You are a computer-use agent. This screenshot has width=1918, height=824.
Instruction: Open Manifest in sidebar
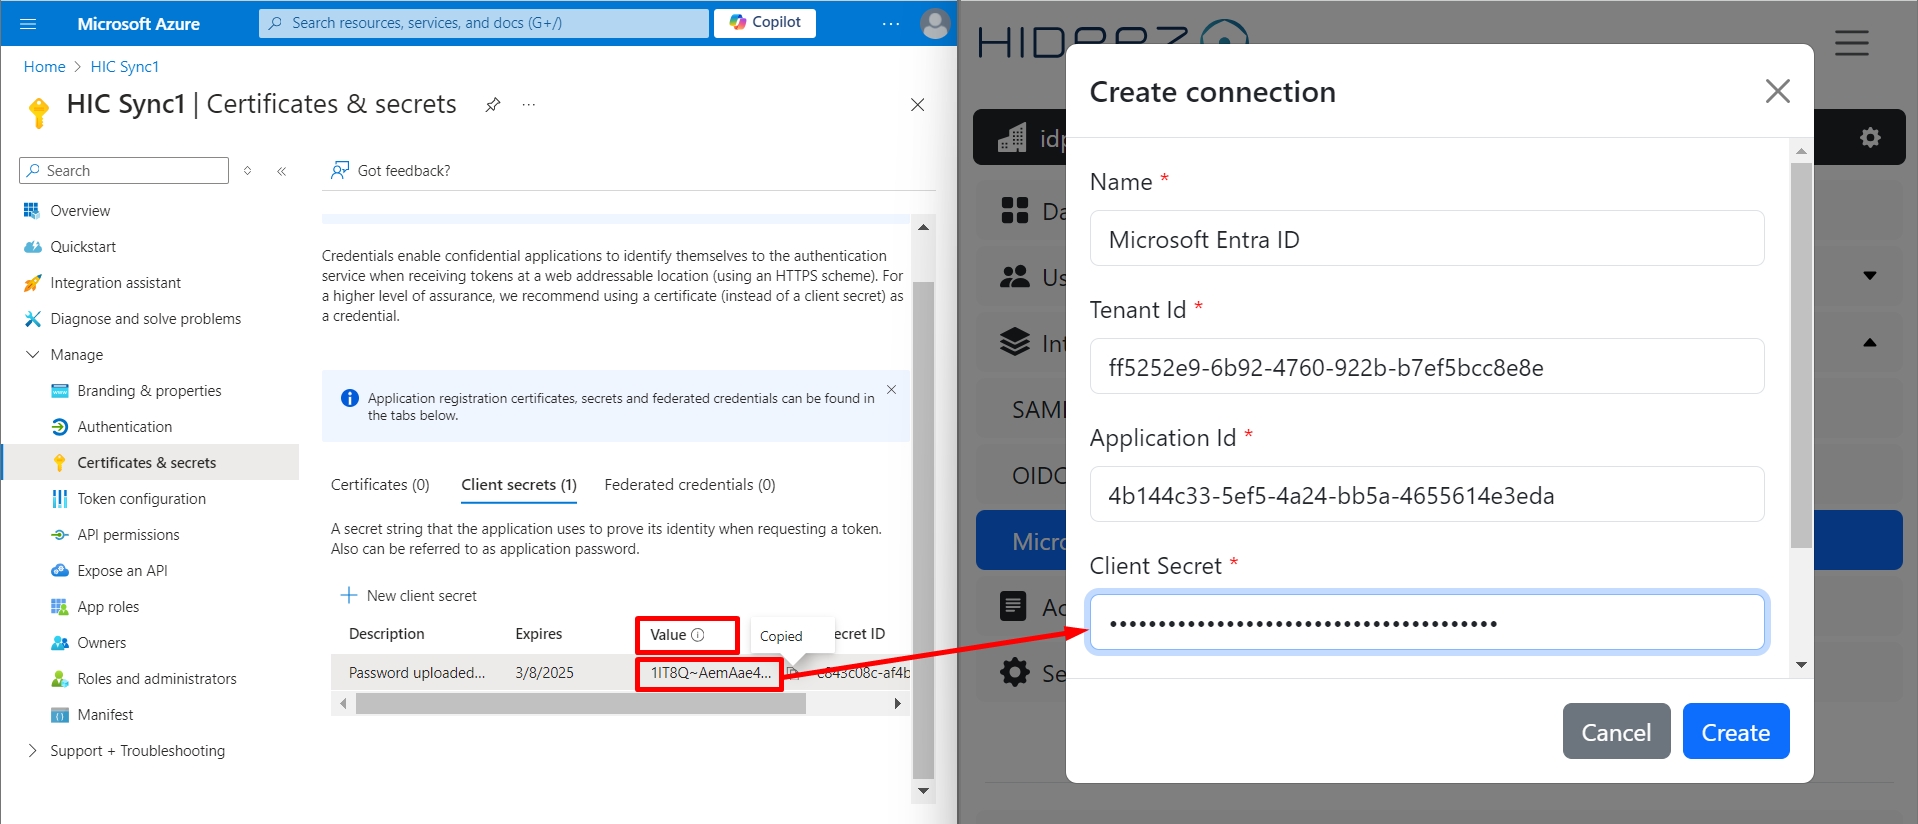coord(105,715)
